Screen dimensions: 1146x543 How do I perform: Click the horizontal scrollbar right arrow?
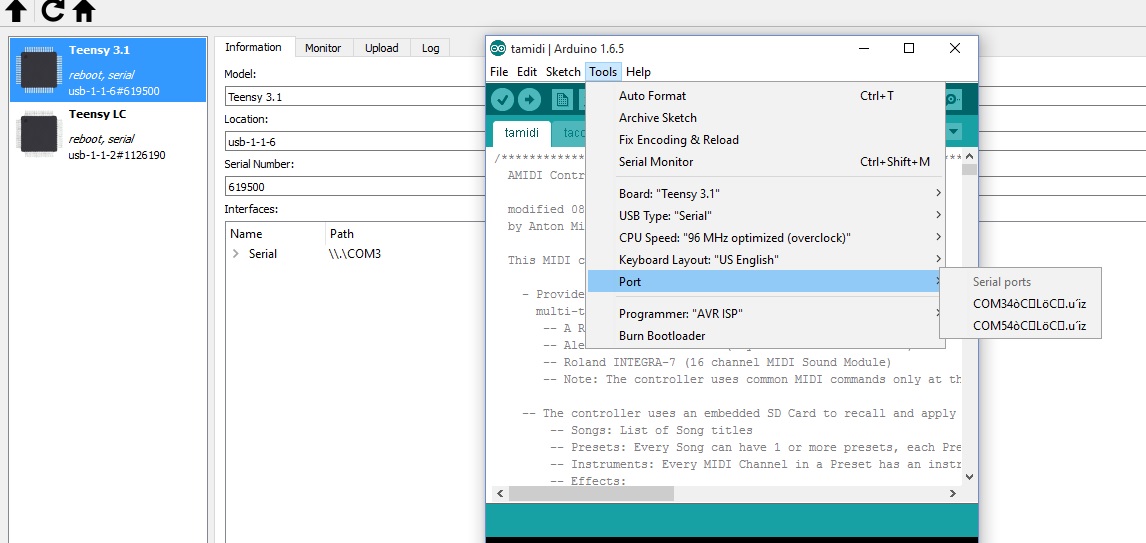point(952,493)
